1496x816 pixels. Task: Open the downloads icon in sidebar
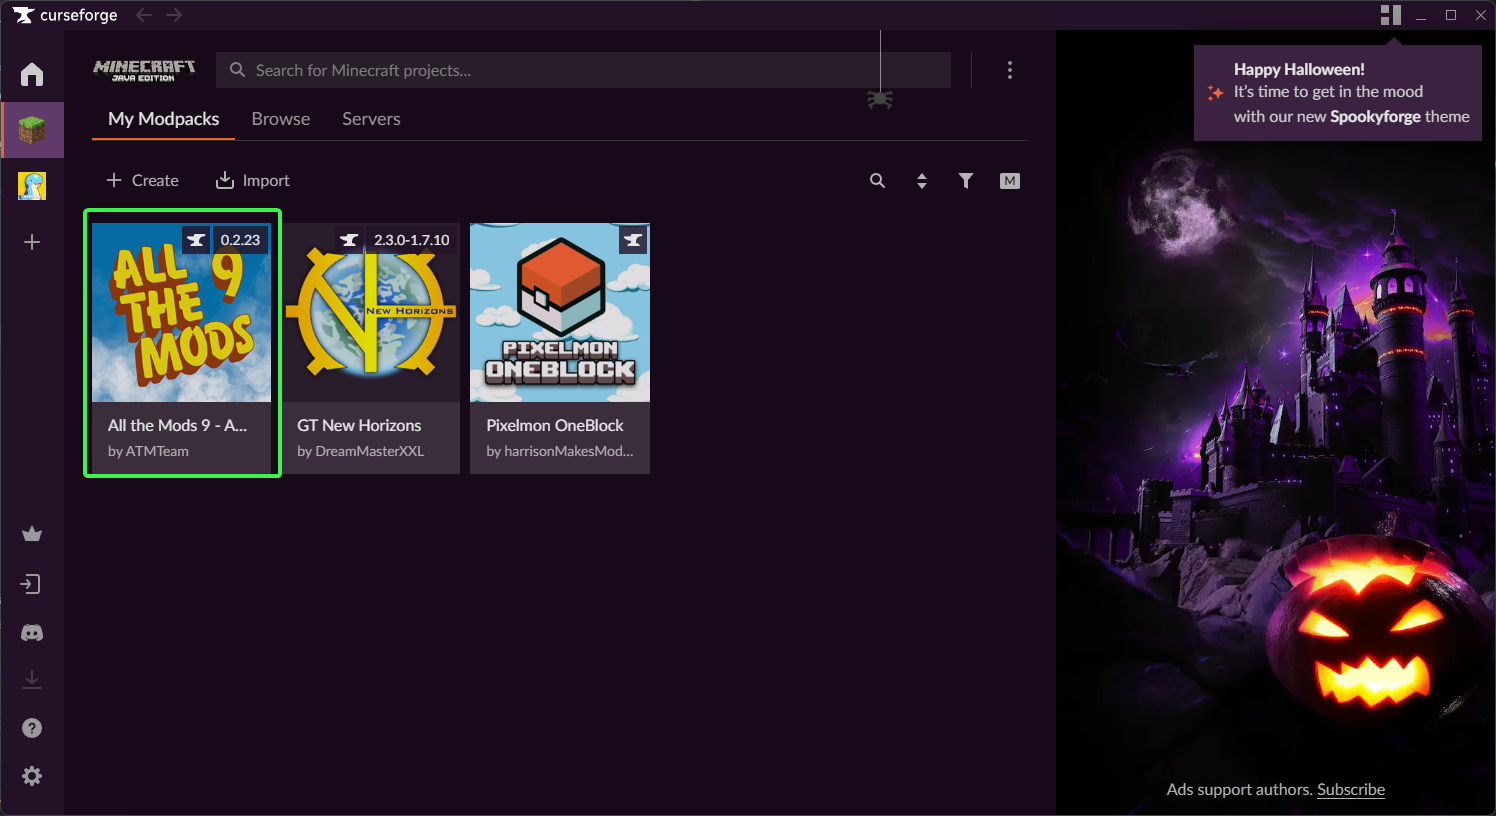tap(32, 680)
